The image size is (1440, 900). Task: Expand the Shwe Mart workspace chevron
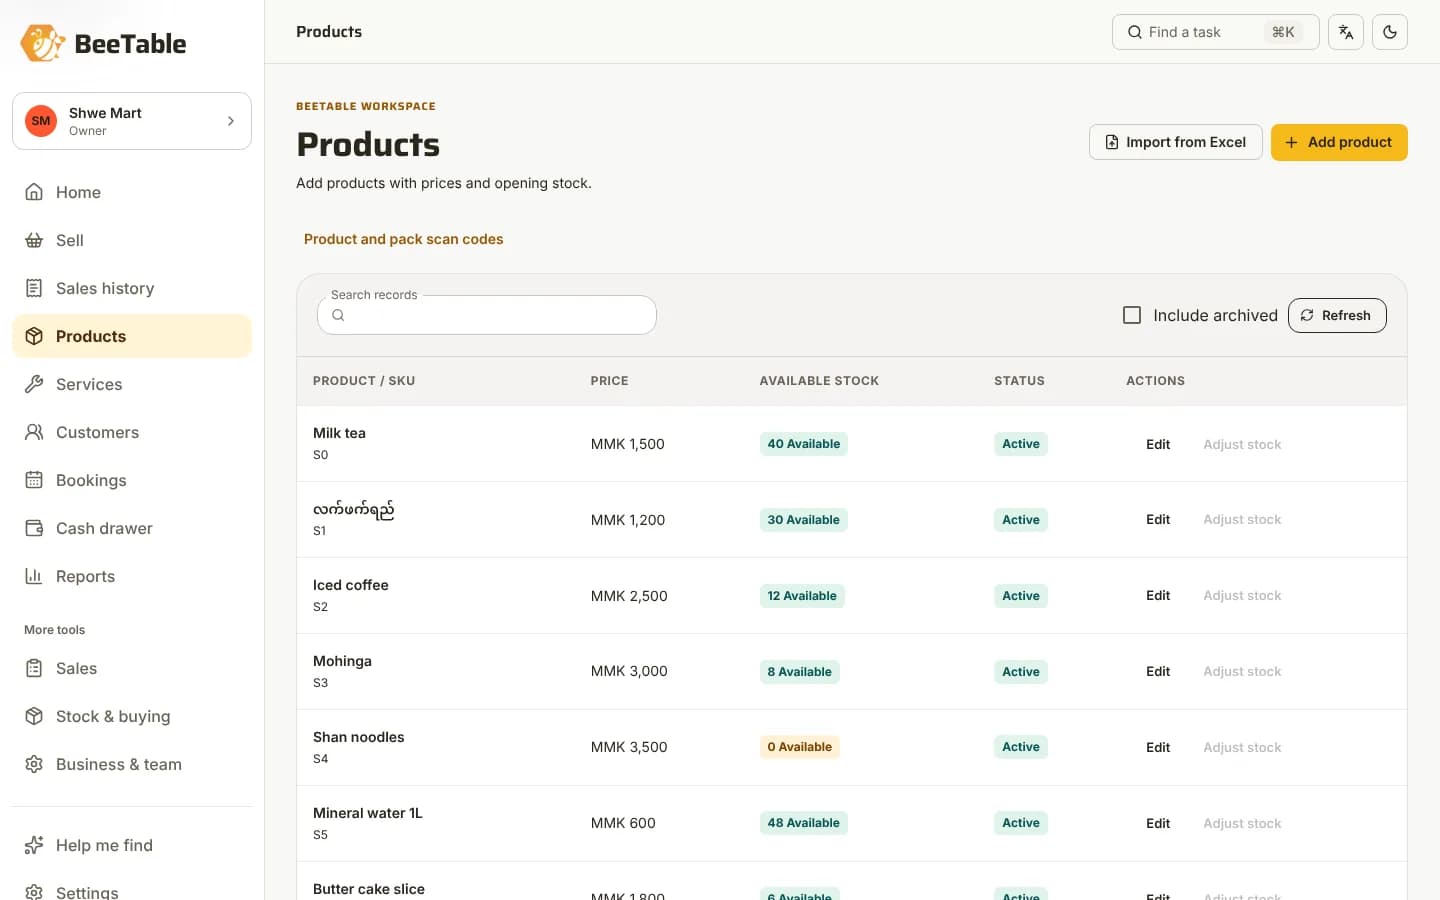(231, 121)
